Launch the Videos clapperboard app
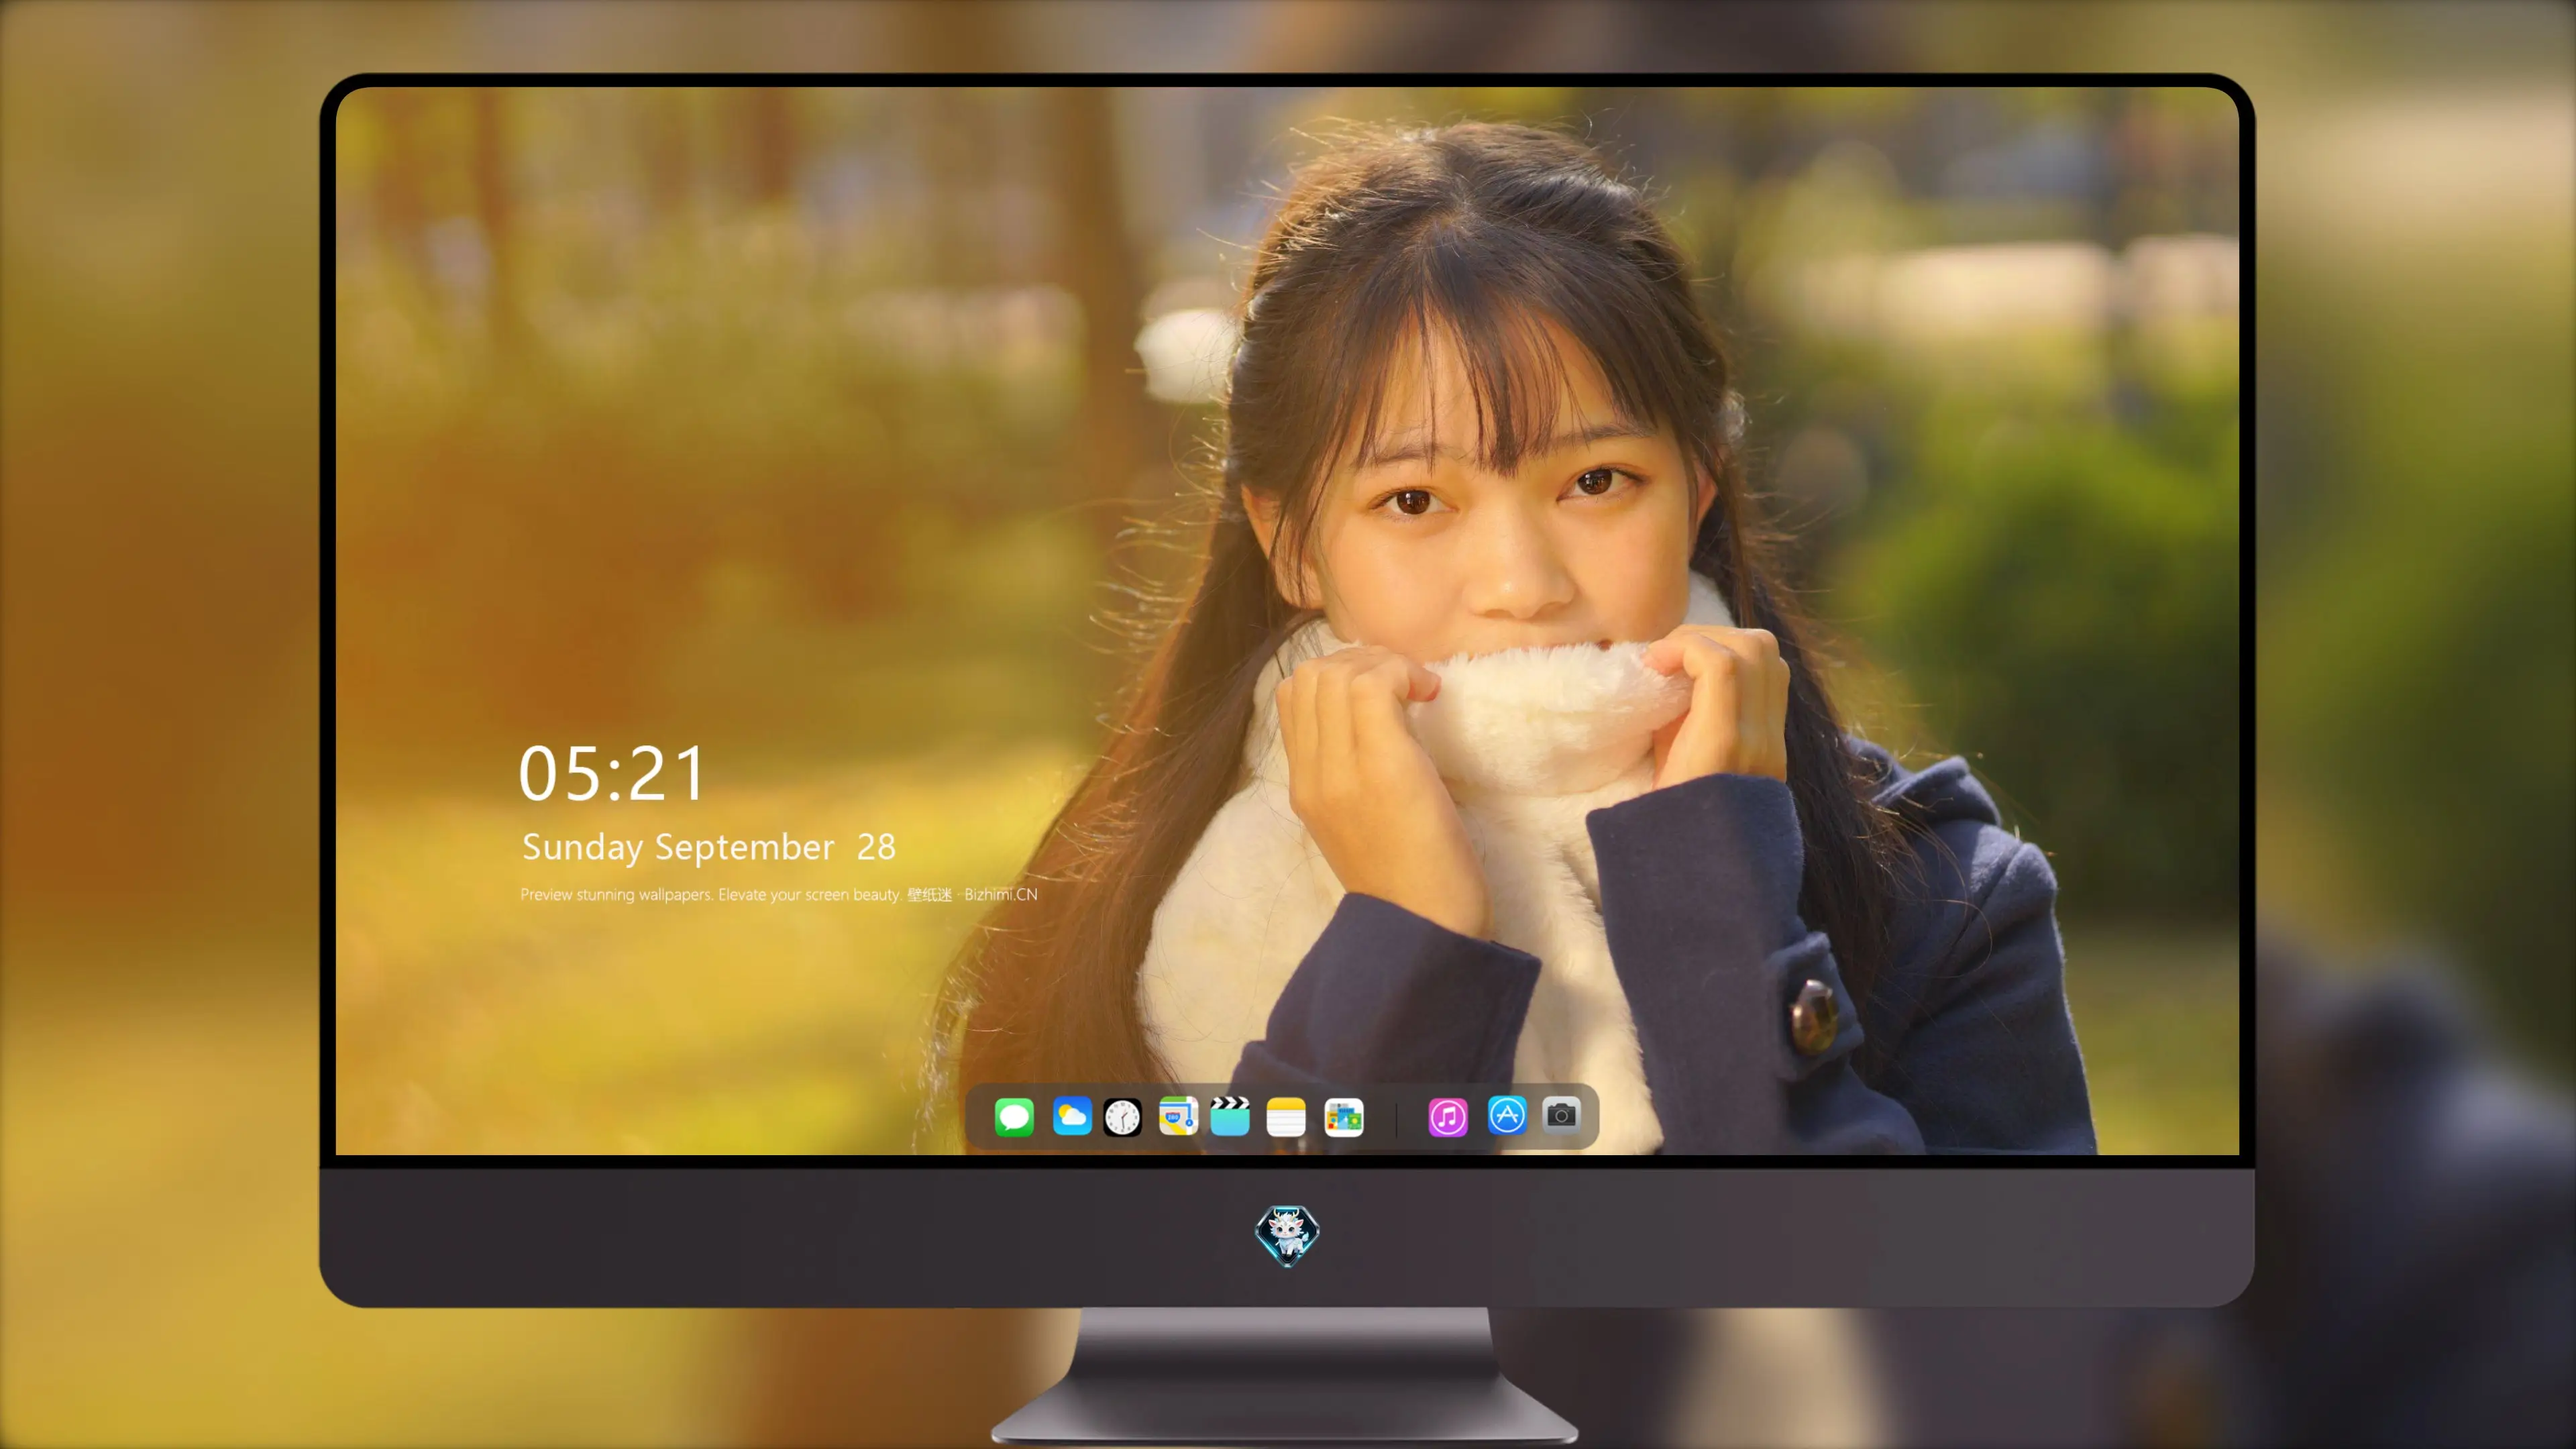 point(1230,1117)
